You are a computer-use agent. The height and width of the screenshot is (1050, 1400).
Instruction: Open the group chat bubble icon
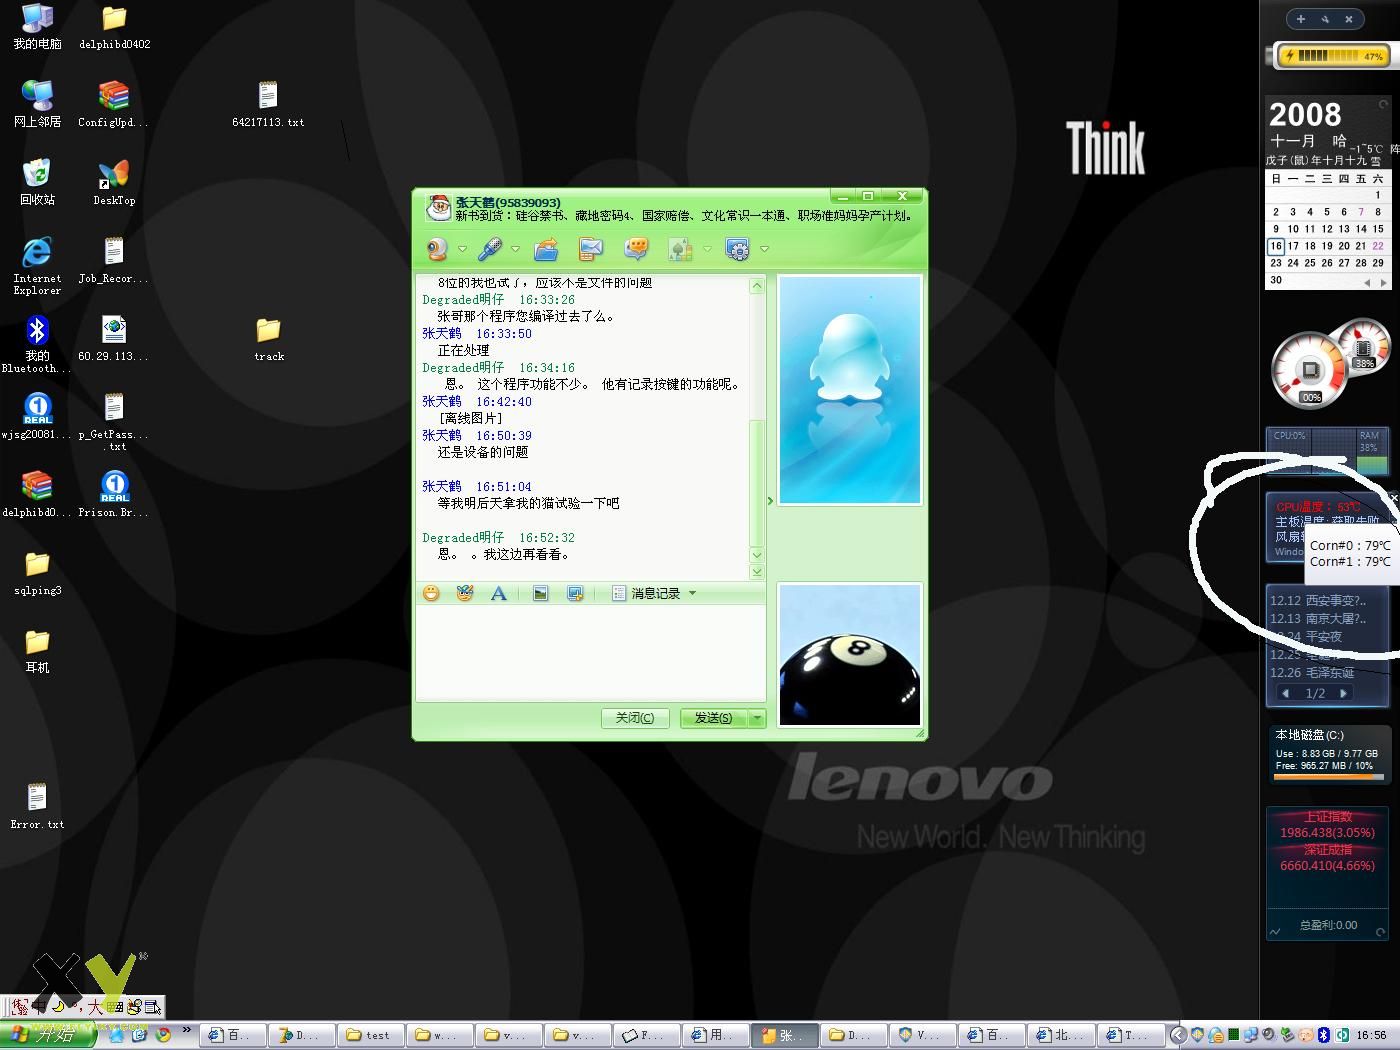[x=636, y=249]
